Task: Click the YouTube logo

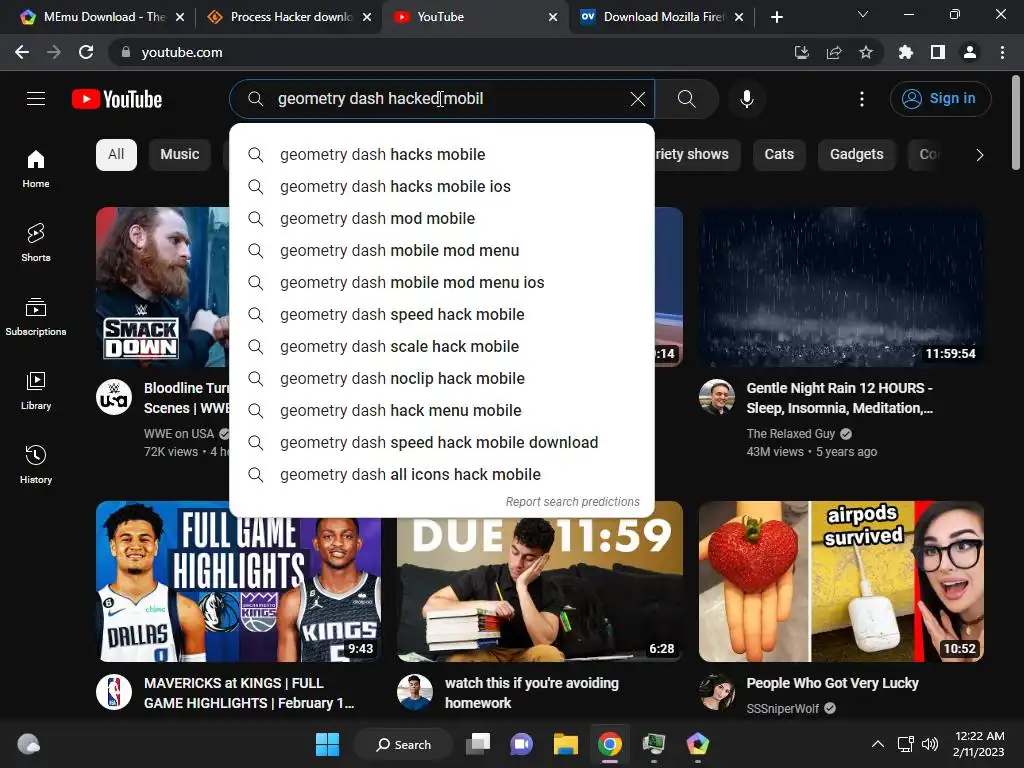Action: (117, 99)
